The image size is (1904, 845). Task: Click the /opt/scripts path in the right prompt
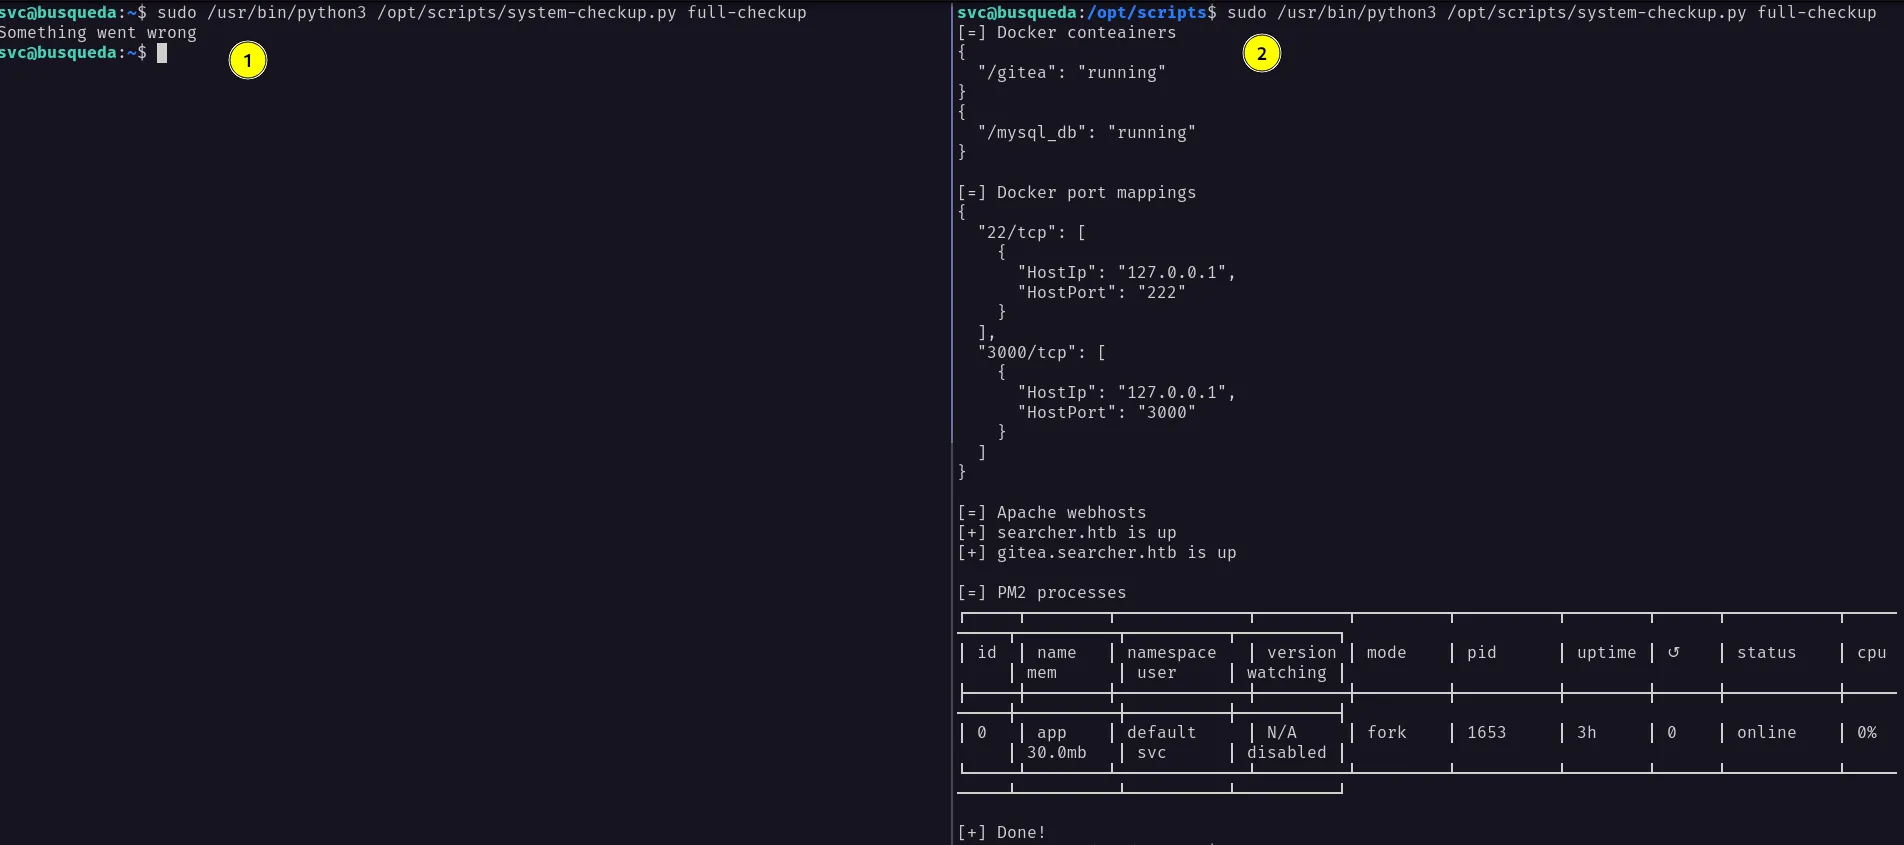click(x=1146, y=13)
